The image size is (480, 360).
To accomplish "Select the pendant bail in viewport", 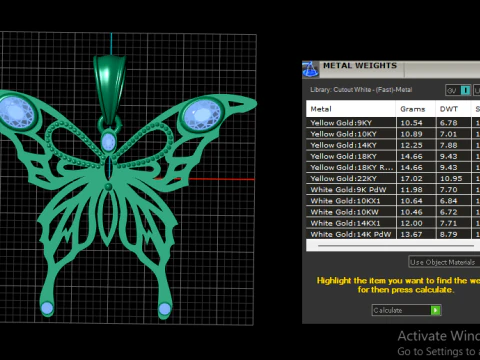I will (x=110, y=87).
